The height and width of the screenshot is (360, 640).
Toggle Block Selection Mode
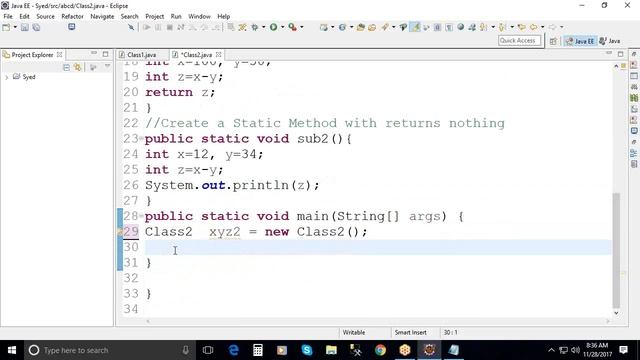(438, 27)
